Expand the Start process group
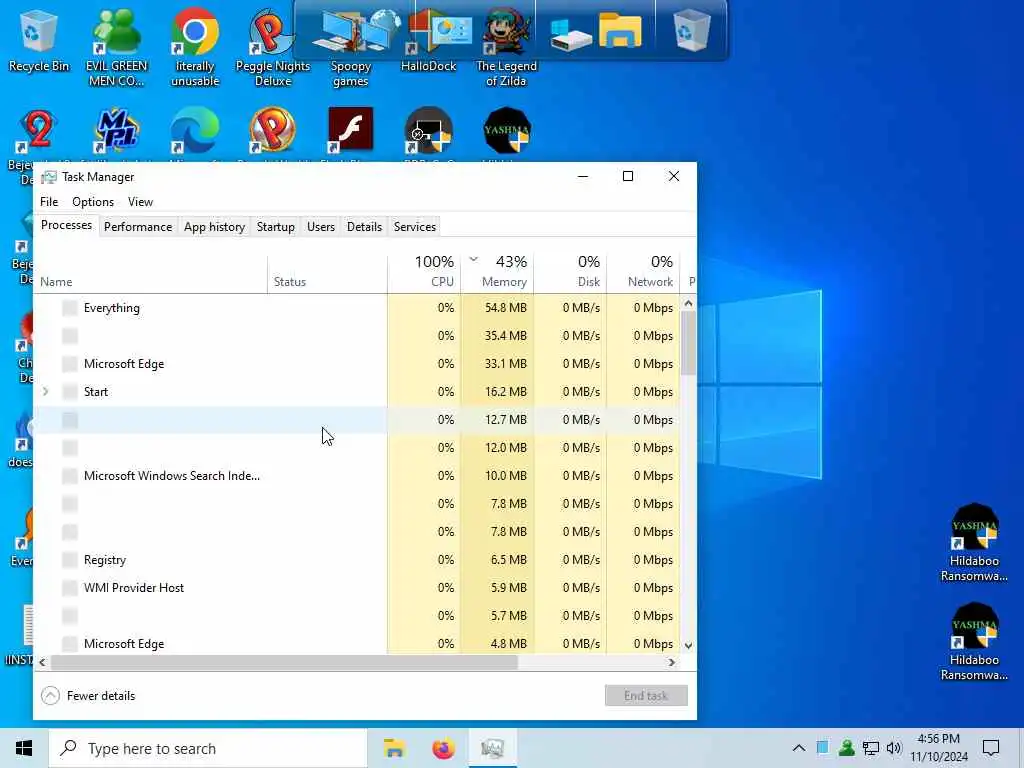 (45, 392)
